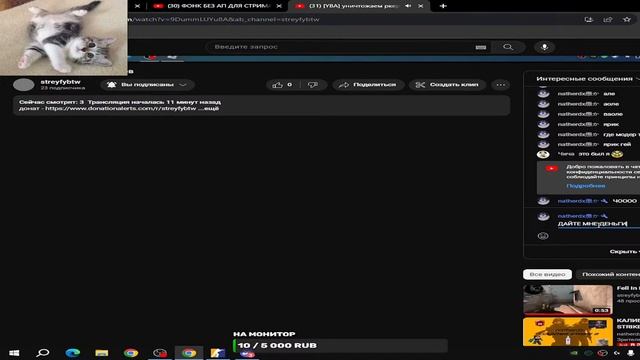Activate voice search microphone icon
Screen dimensions: 640x360
click(x=544, y=47)
